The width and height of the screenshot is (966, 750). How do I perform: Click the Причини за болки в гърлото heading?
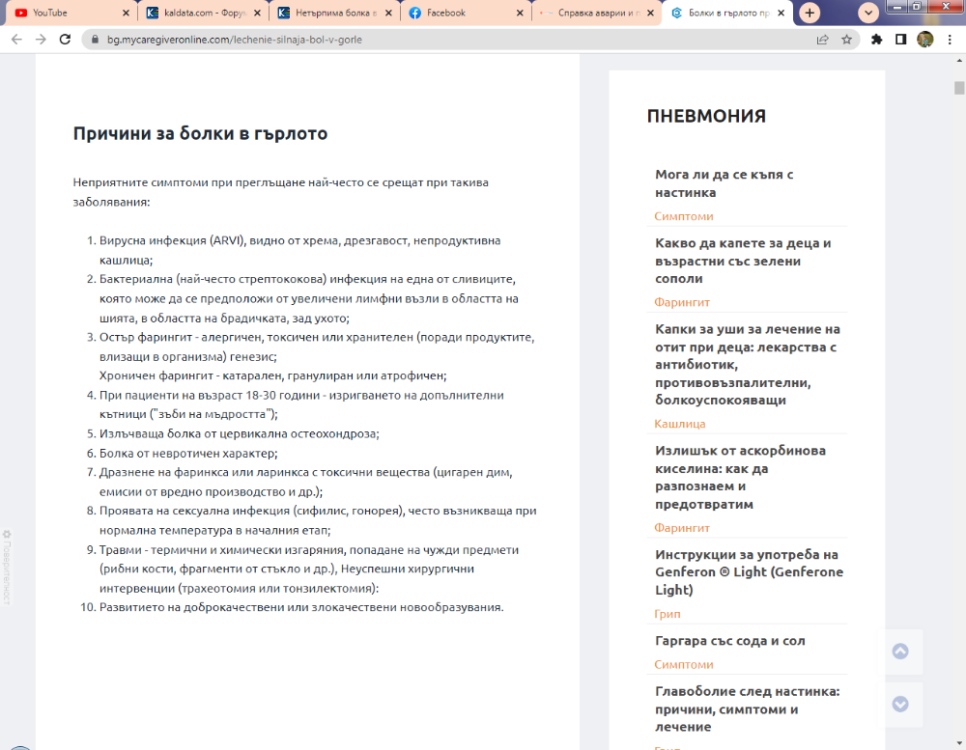pos(200,134)
